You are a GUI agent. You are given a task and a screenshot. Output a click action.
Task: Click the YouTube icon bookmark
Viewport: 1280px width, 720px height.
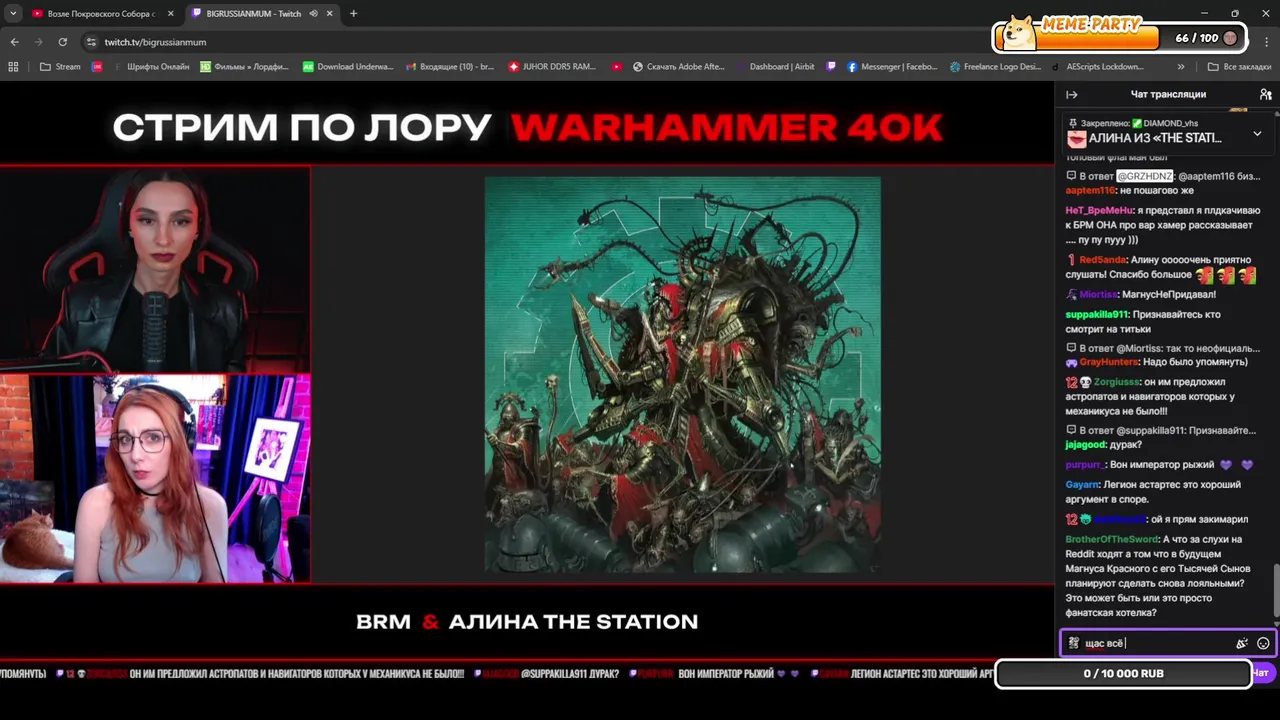[616, 67]
